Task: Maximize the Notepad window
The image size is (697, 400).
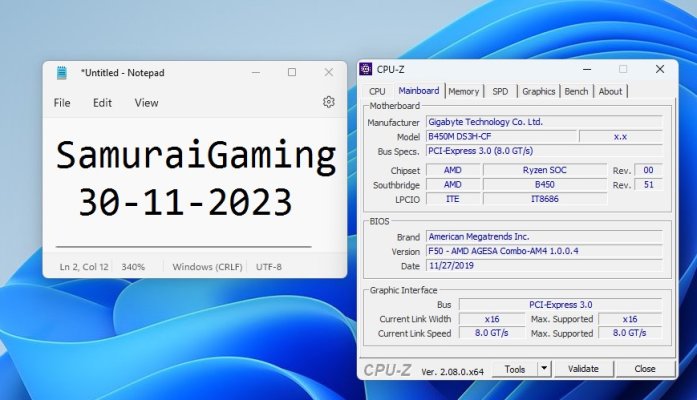Action: [292, 72]
